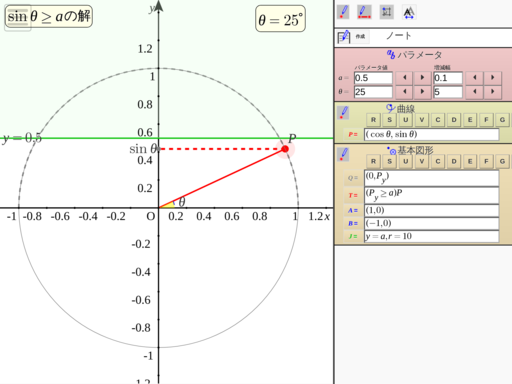Toggle visibility of B= label
Screen dimensions: 512x384
pos(353,223)
